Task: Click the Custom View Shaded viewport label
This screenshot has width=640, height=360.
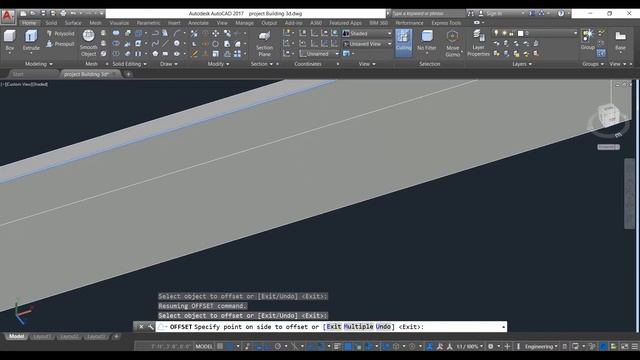Action: [x=25, y=84]
